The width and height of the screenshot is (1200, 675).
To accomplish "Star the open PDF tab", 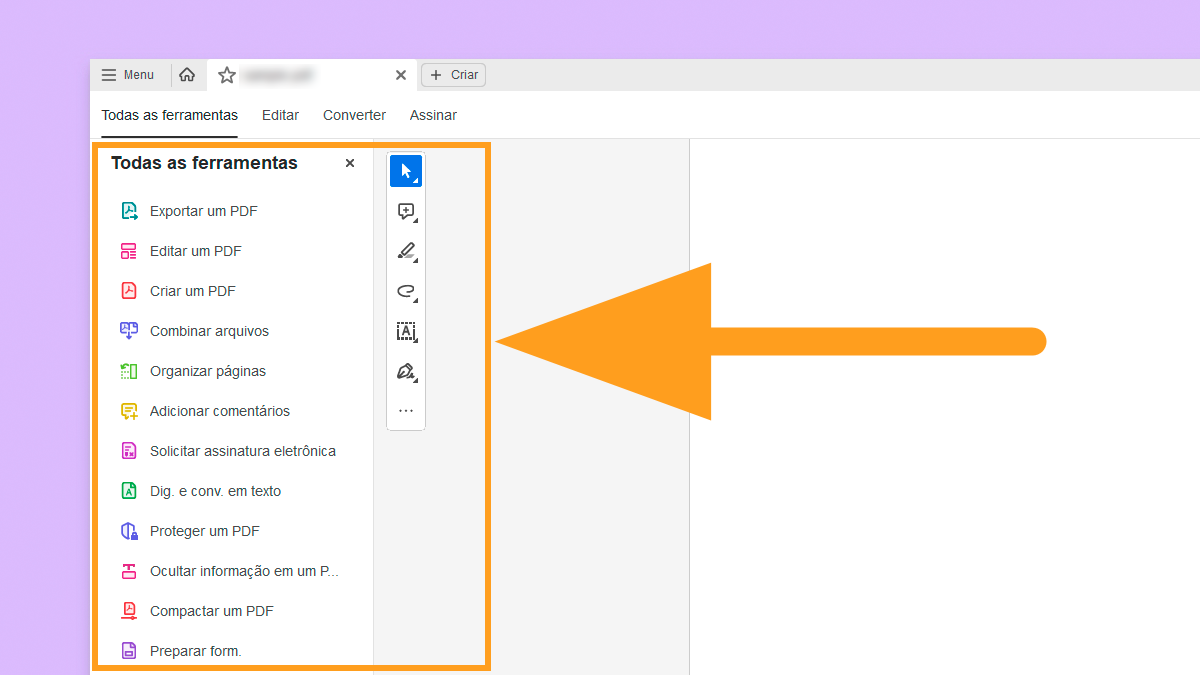I will (x=227, y=75).
